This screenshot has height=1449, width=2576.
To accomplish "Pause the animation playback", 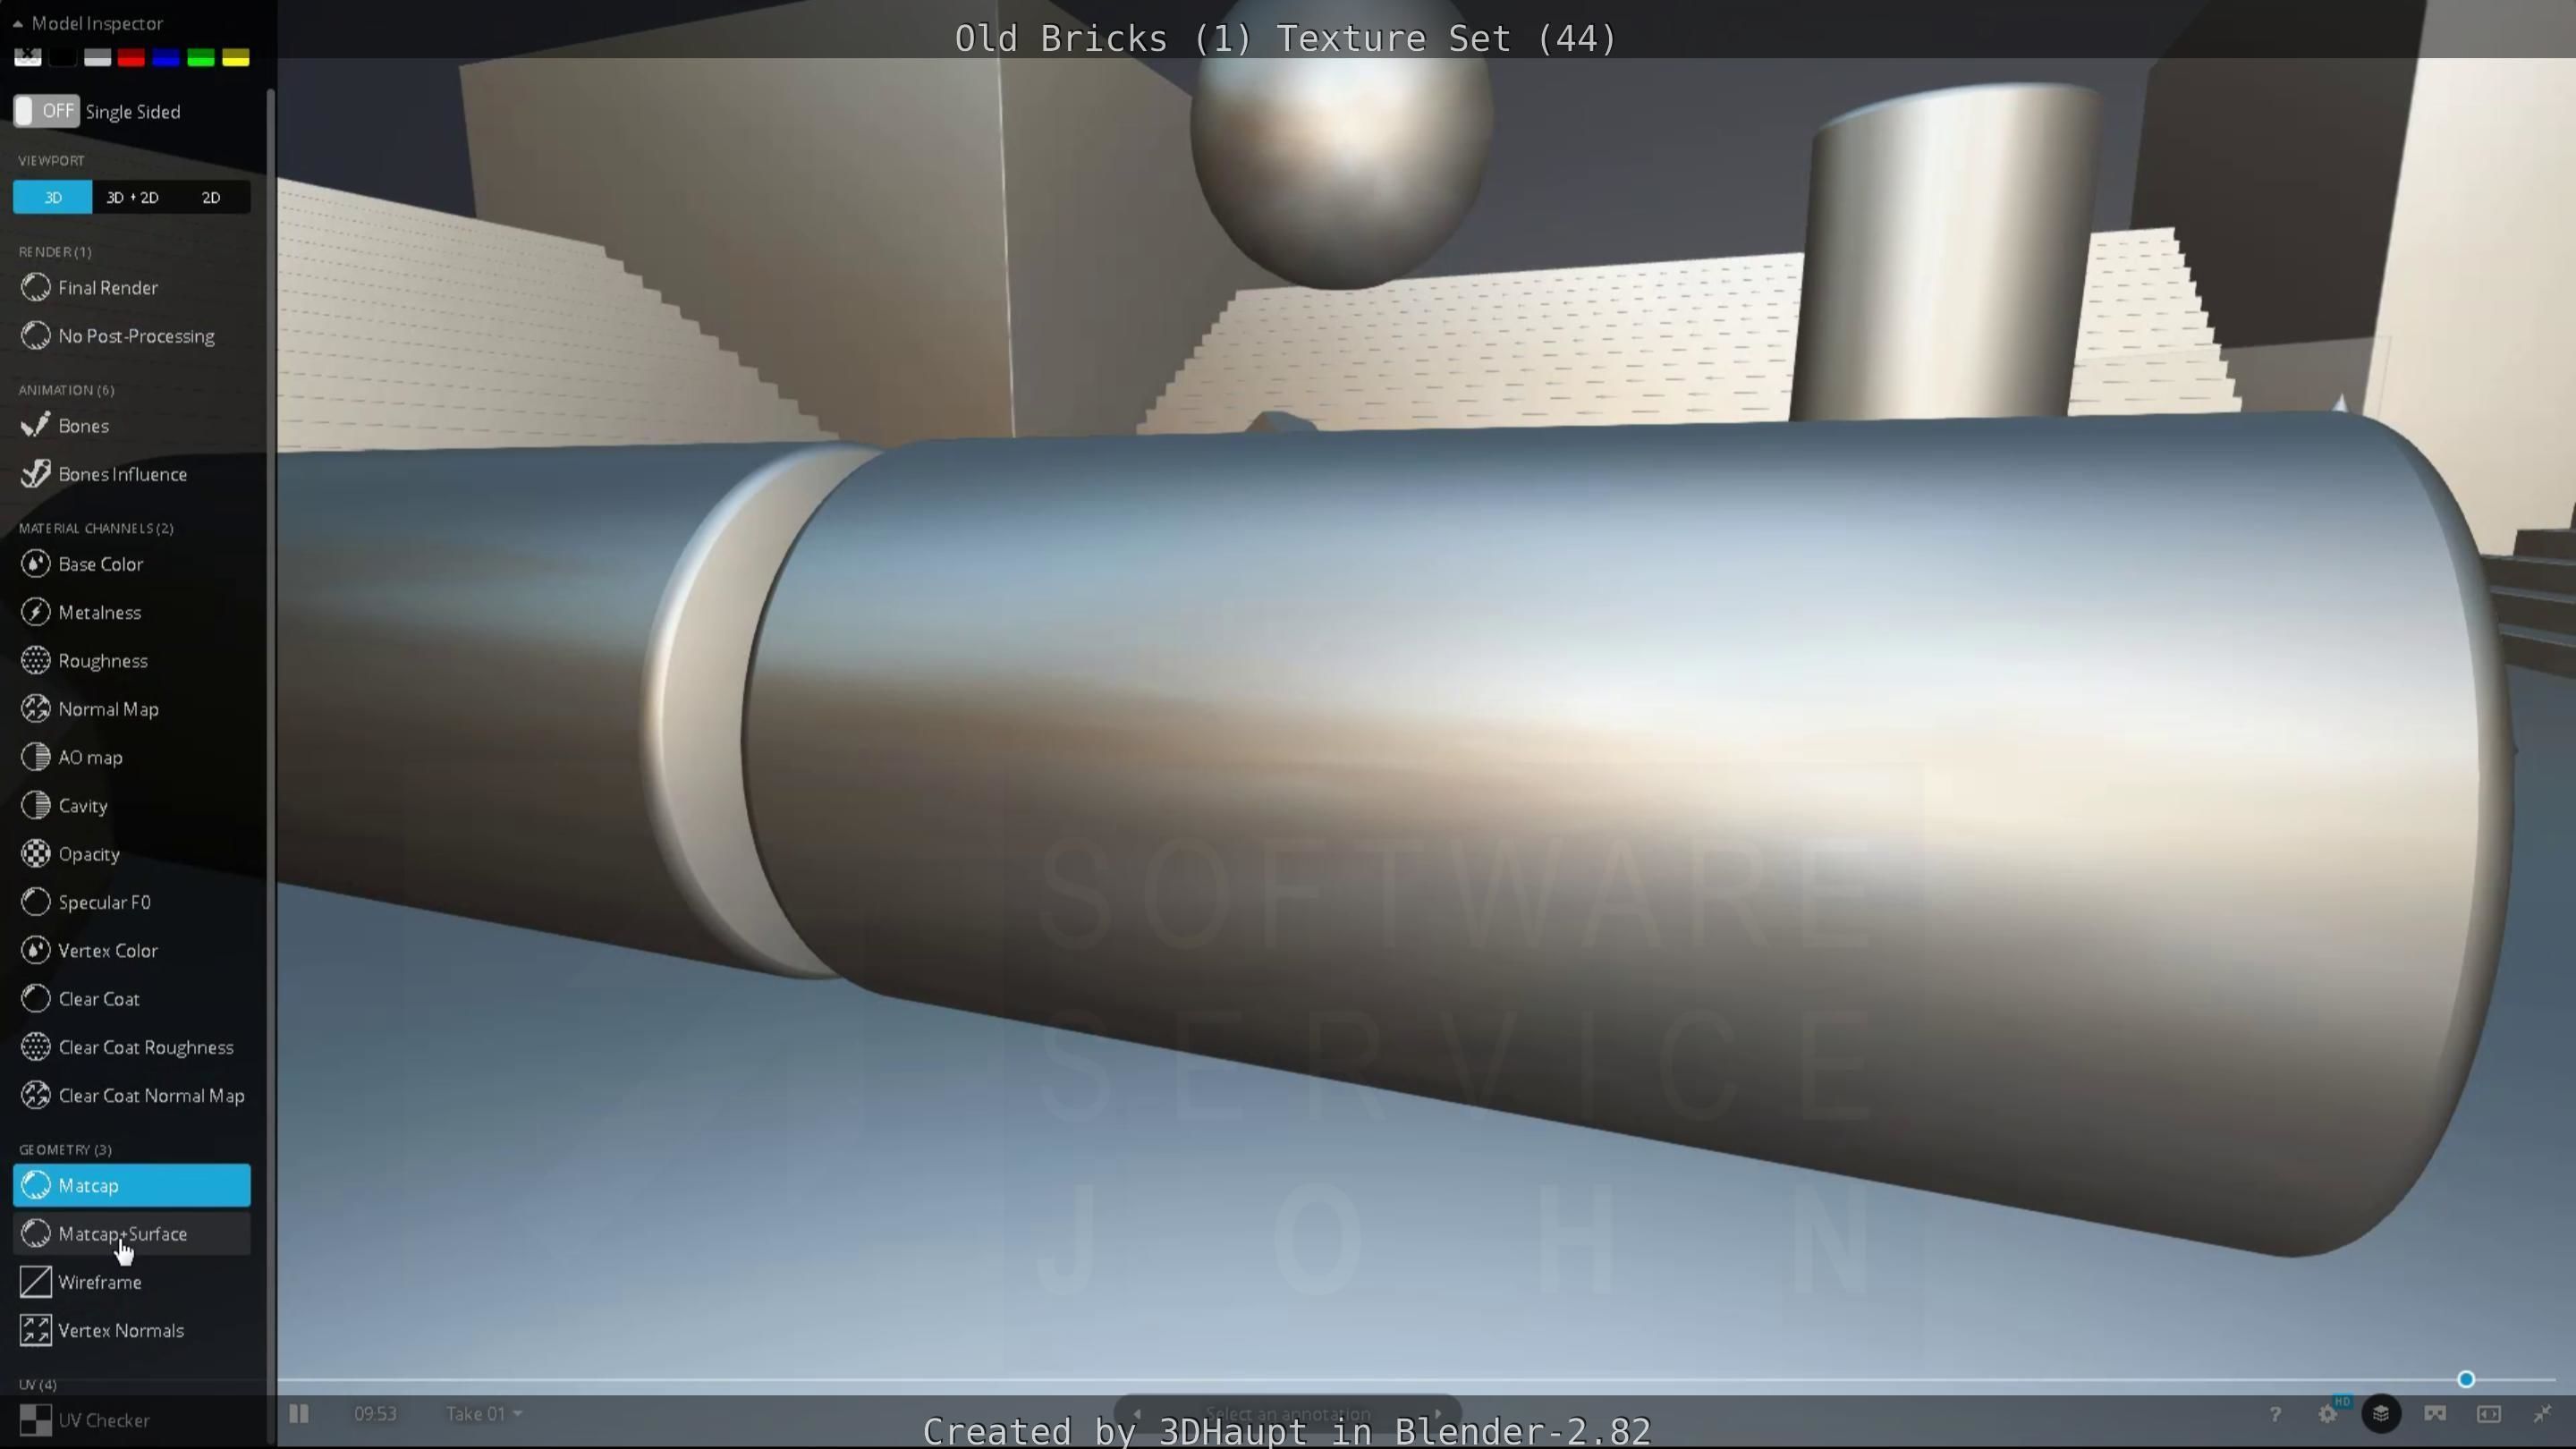I will coord(298,1413).
